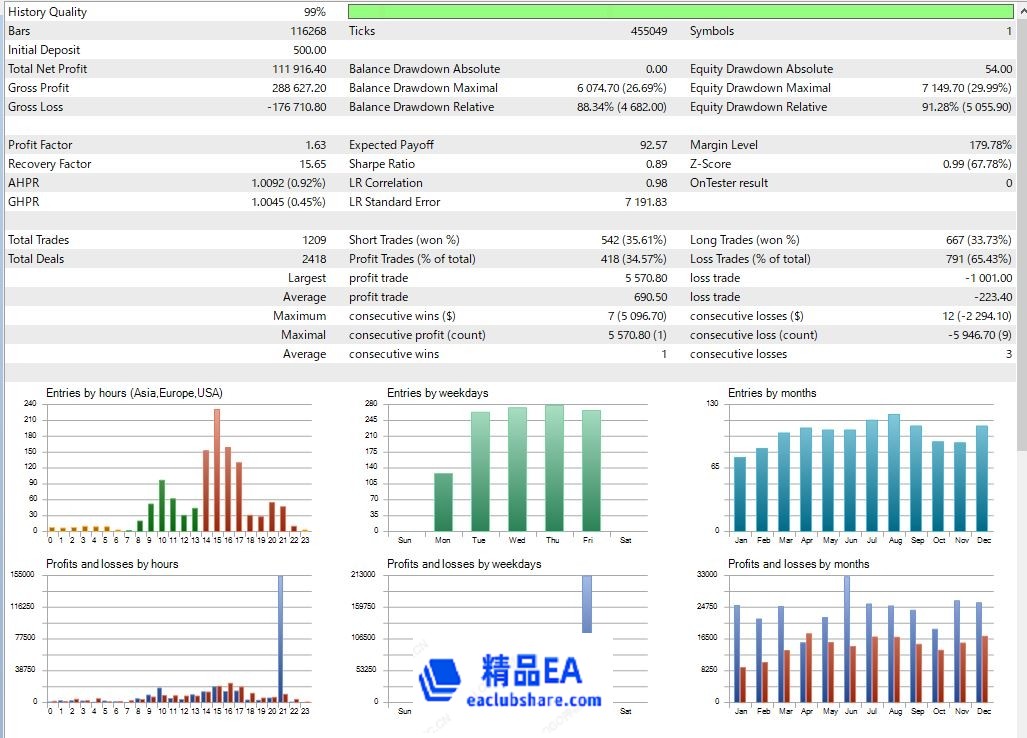Click the Thu bar in Entries by weekdays chart

point(554,468)
